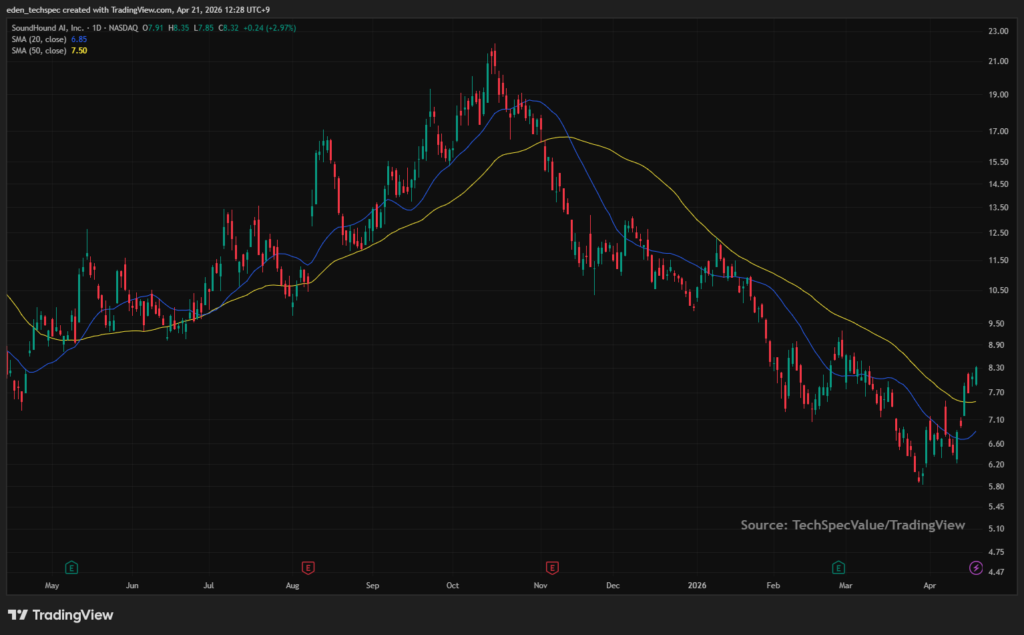Viewport: 1024px width, 635px height.
Task: Click the 7.10 price axis label
Action: 997,419
